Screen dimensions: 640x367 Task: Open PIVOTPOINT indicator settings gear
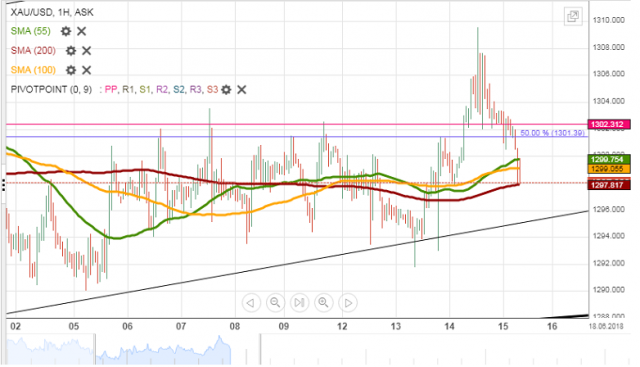[x=226, y=89]
